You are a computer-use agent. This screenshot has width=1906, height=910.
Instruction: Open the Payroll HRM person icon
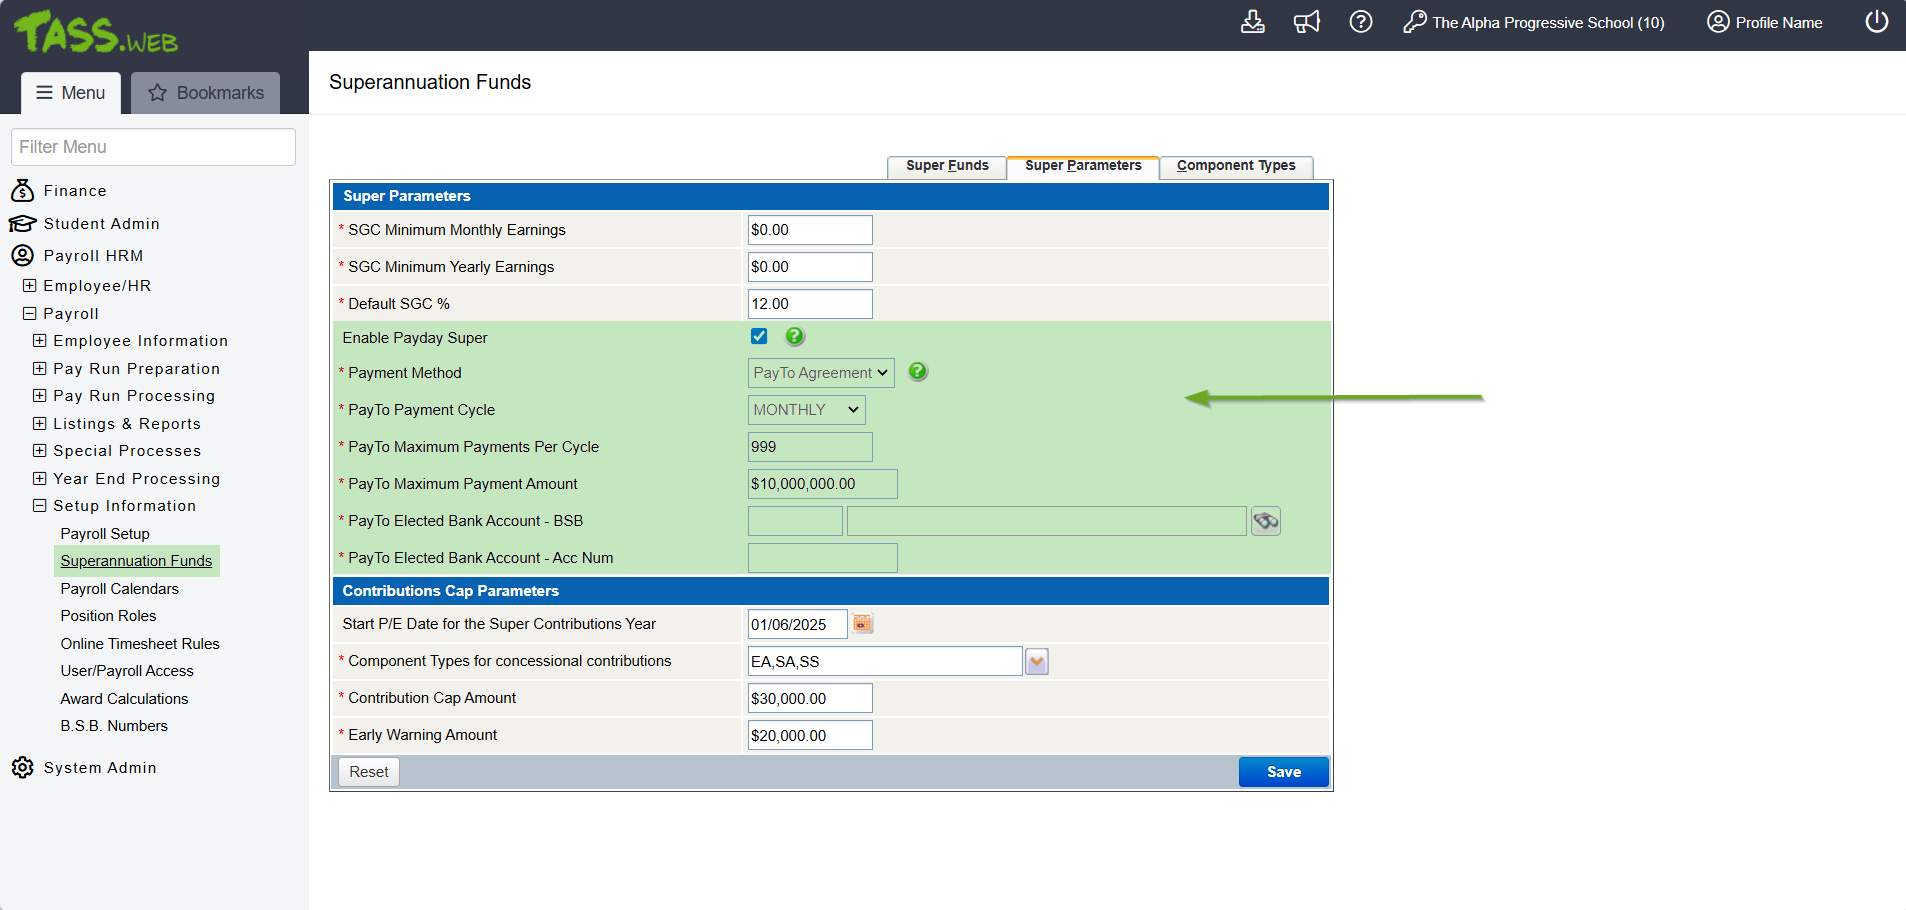[x=23, y=255]
